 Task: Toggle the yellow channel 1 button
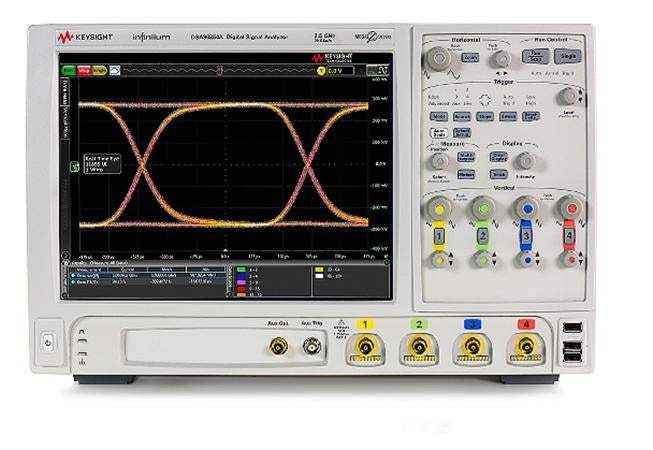(x=438, y=235)
